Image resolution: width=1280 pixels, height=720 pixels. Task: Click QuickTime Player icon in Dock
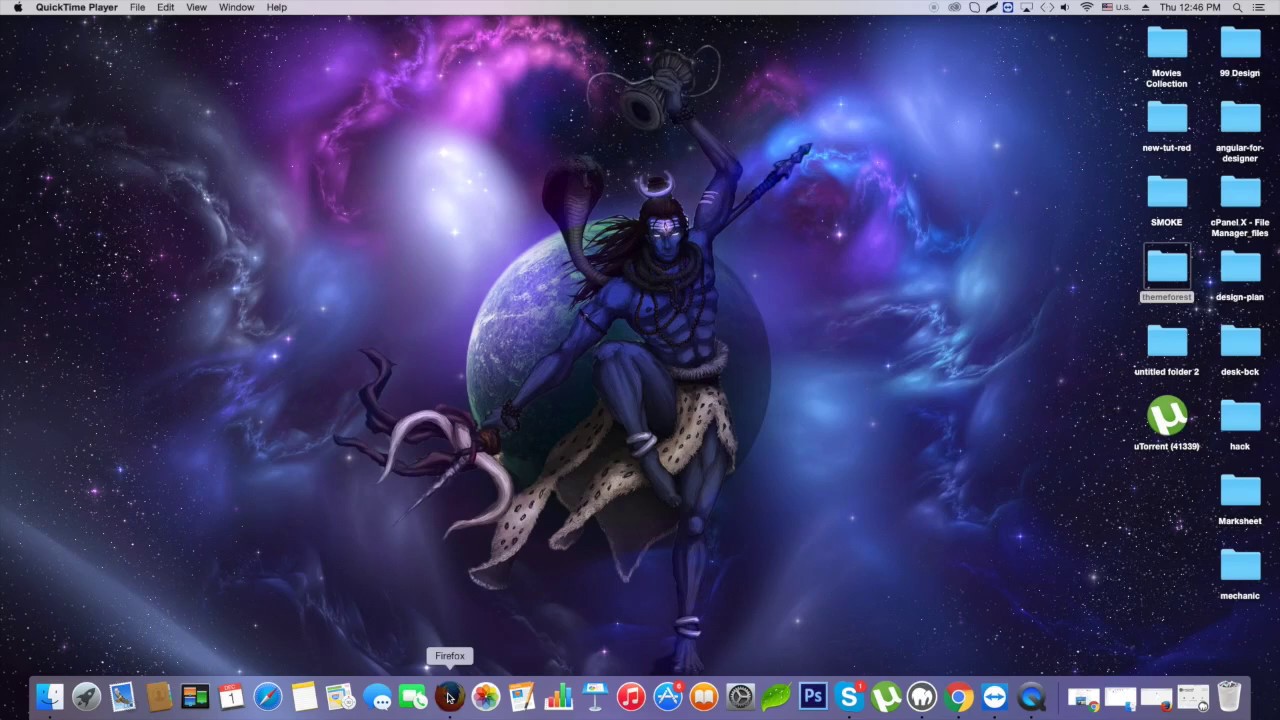pos(1031,696)
